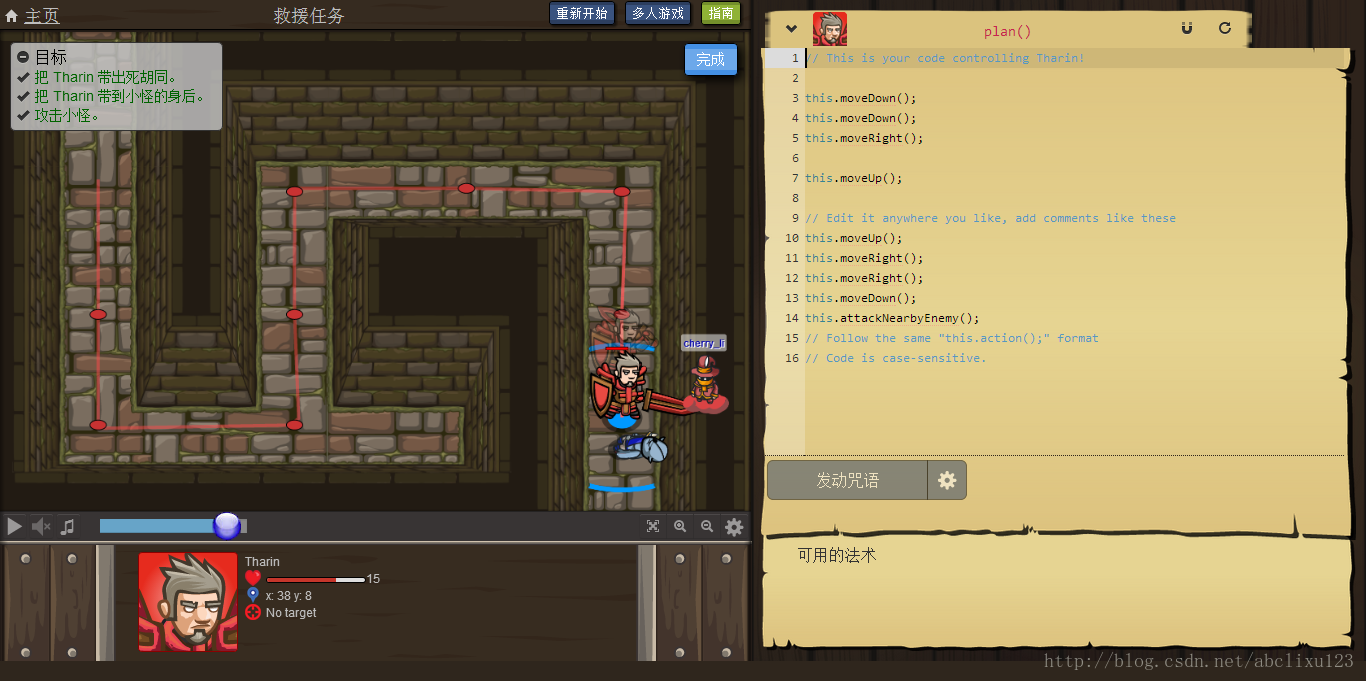Click hero avatar in code editor header

click(x=830, y=29)
